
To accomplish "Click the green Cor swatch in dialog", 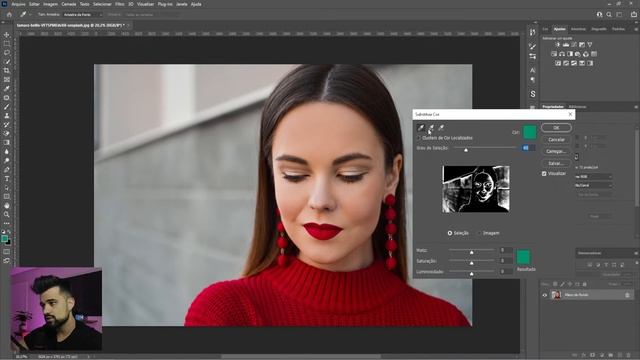I will (529, 132).
